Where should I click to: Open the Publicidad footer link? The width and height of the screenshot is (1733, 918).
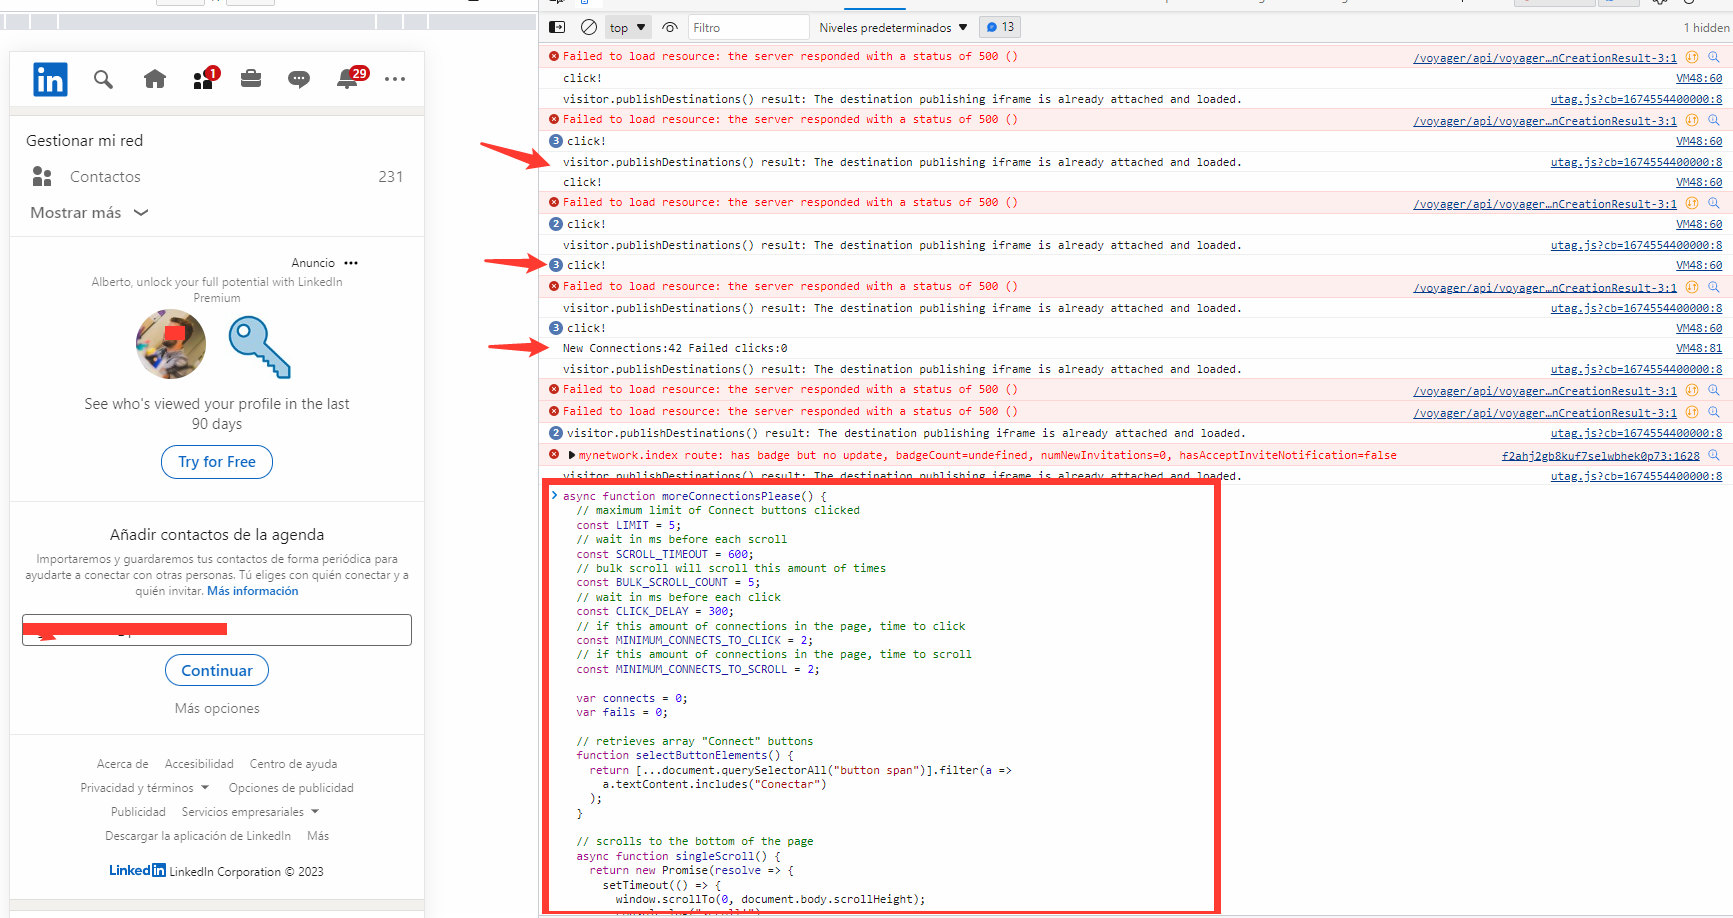[x=138, y=812]
